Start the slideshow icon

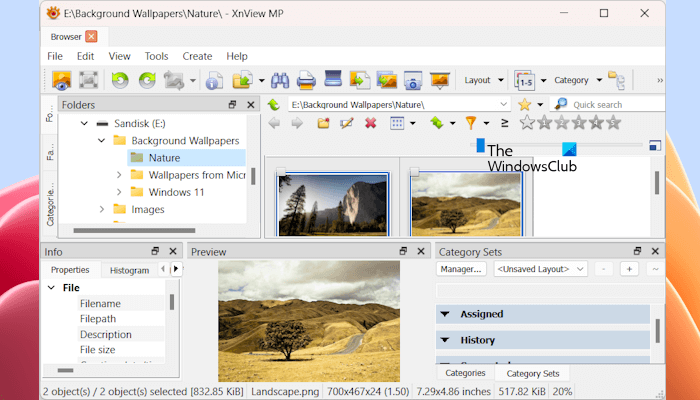(x=440, y=80)
